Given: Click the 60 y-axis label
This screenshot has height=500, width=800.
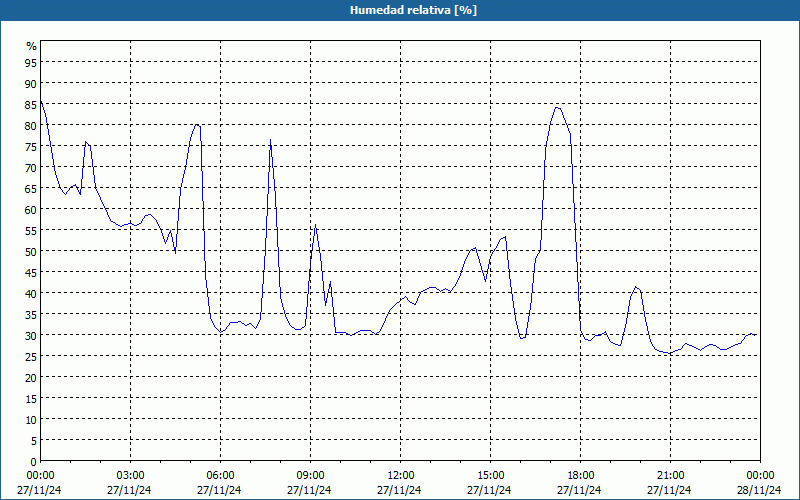Looking at the screenshot, I should click(x=32, y=209).
